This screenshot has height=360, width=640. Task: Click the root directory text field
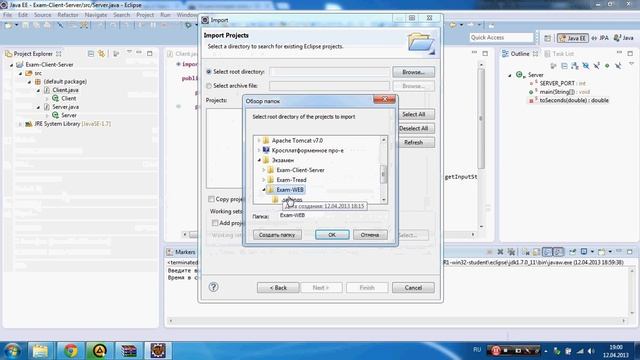point(329,72)
